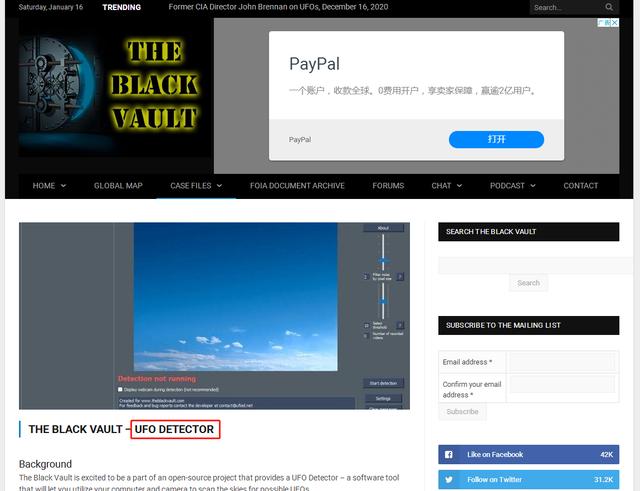
Task: Click SEARCH THE BLACK VAULT header
Action: coord(529,232)
